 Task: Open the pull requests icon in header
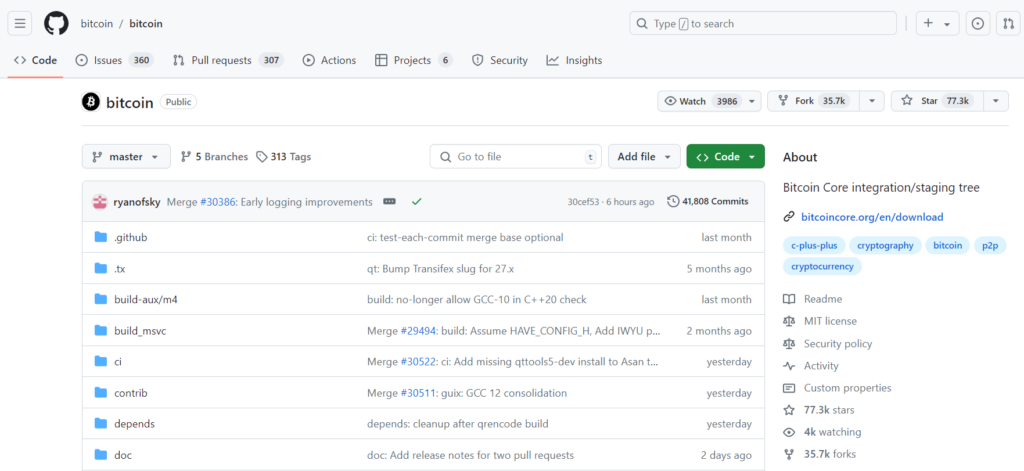1008,24
